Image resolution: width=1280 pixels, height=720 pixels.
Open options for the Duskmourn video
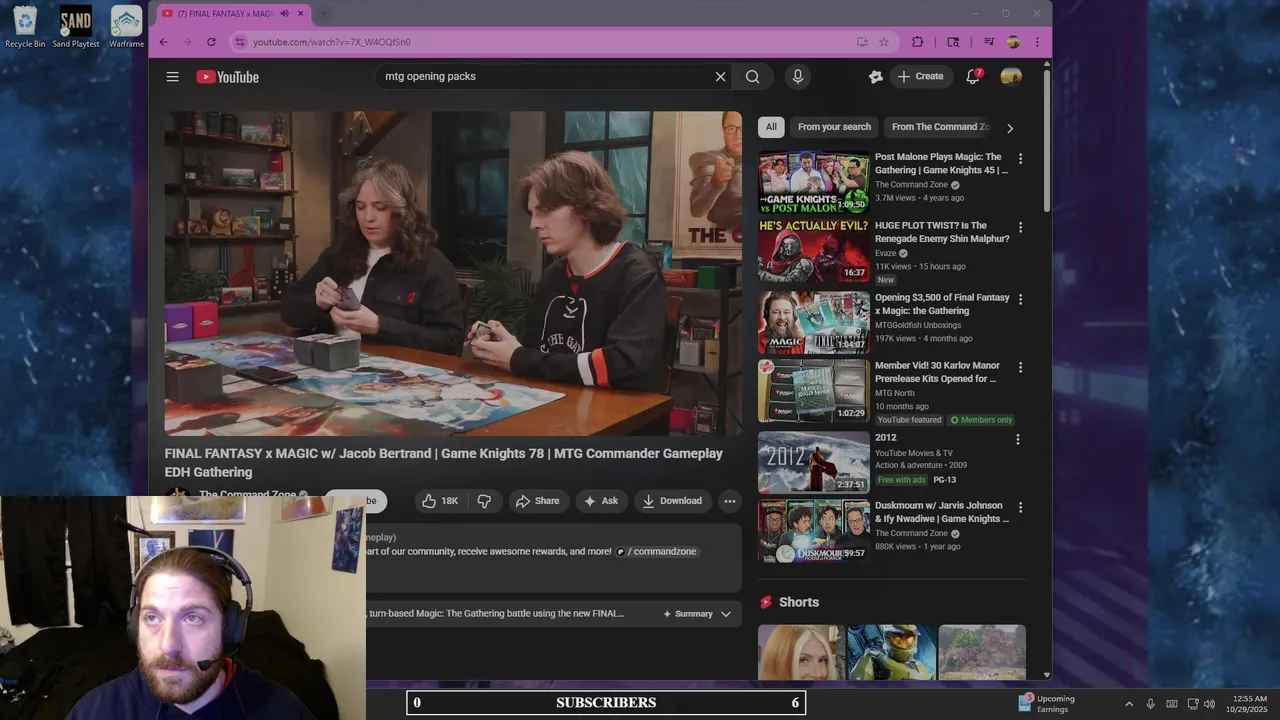(x=1020, y=507)
